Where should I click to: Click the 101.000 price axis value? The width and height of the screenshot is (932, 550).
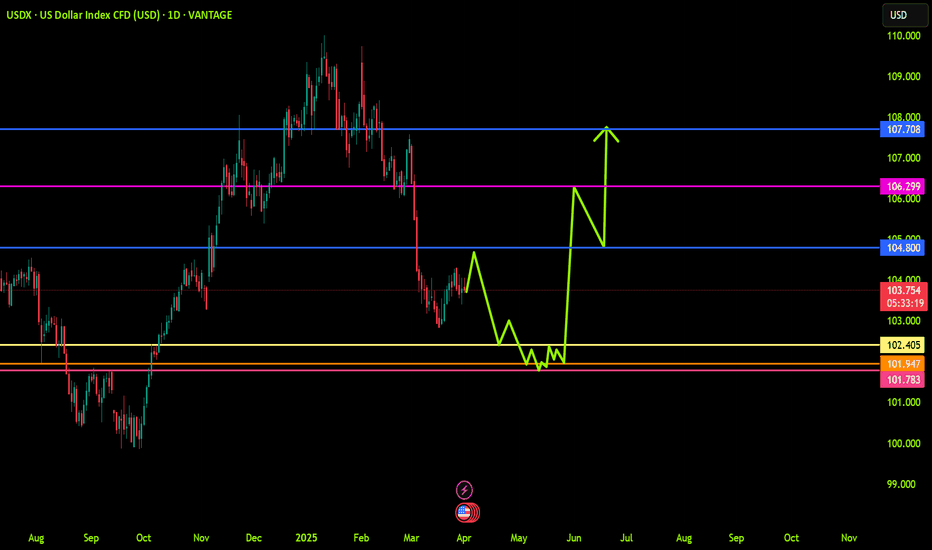tap(903, 403)
